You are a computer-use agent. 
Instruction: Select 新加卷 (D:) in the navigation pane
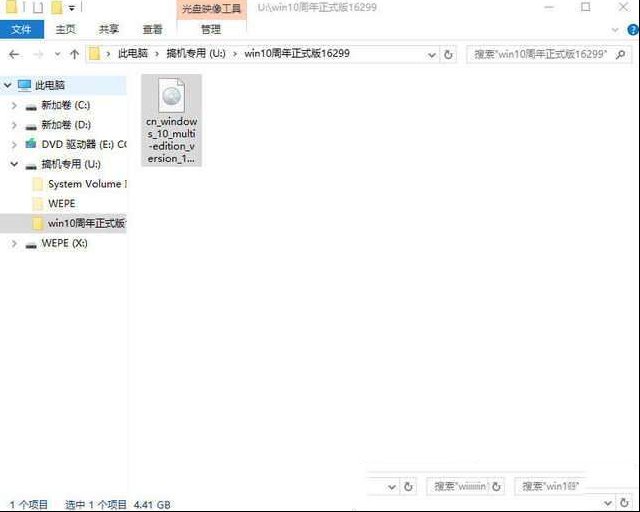[66, 125]
